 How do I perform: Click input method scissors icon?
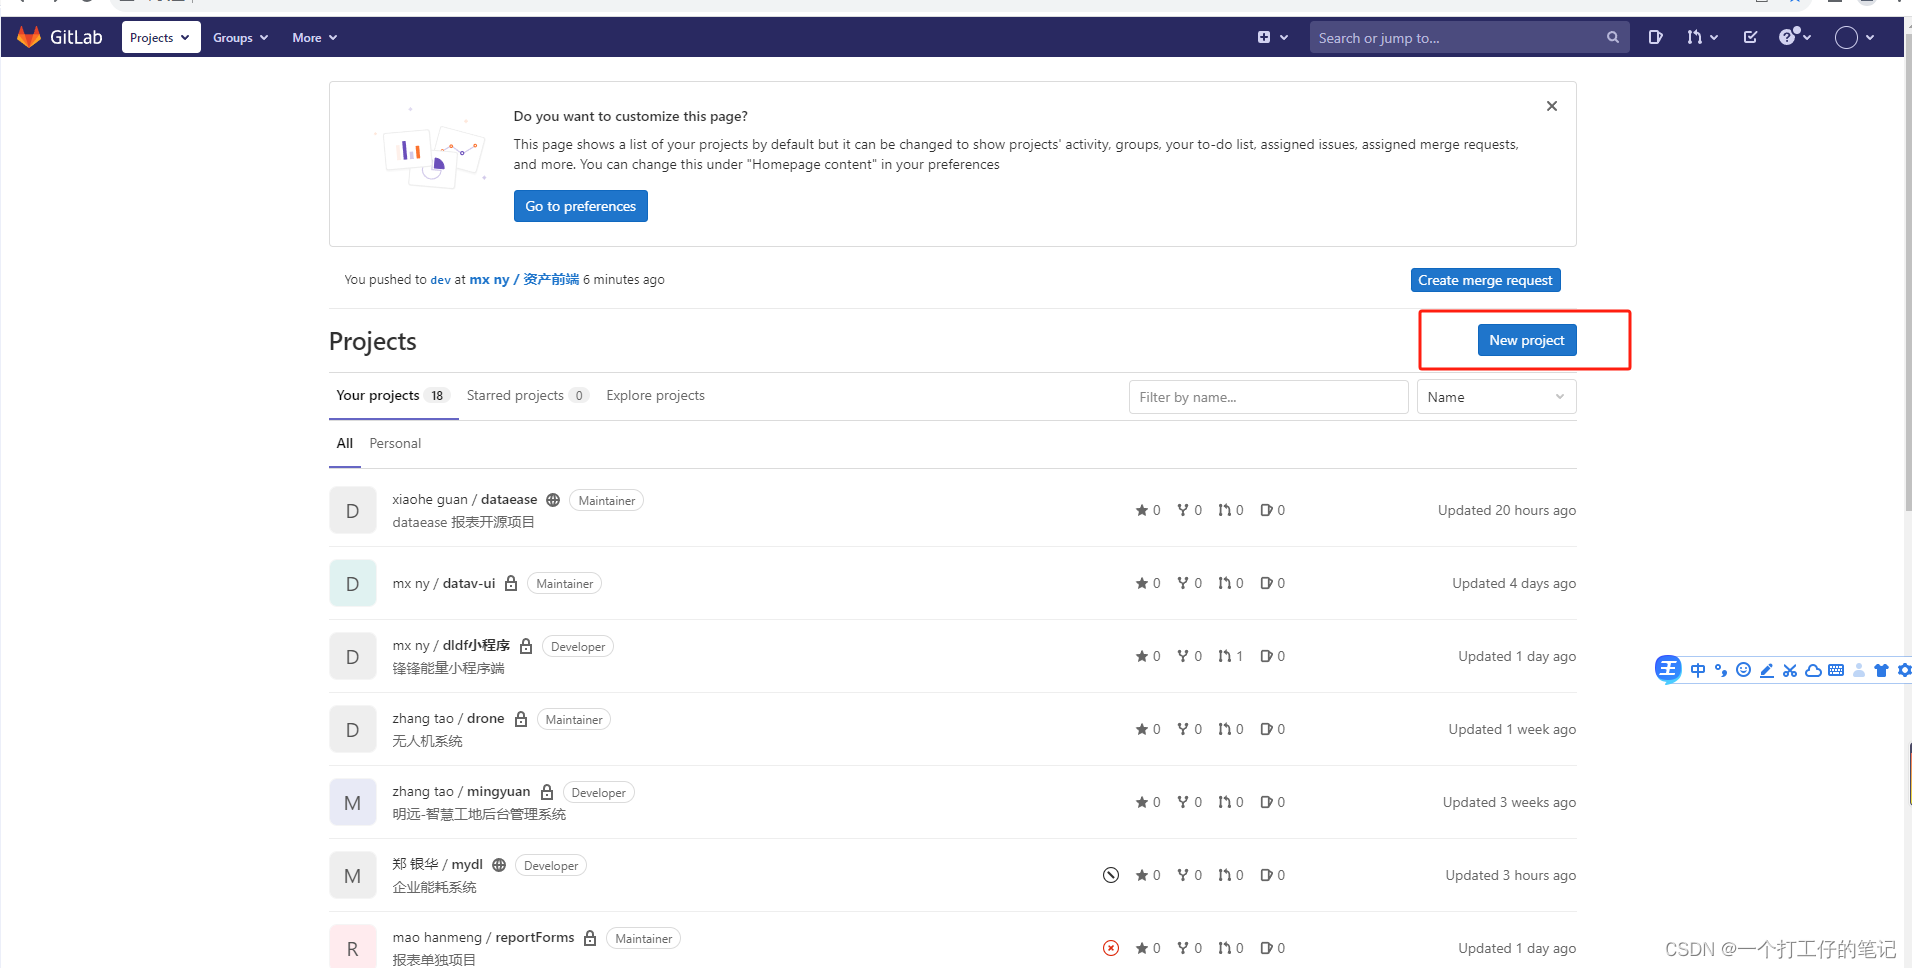(x=1790, y=670)
